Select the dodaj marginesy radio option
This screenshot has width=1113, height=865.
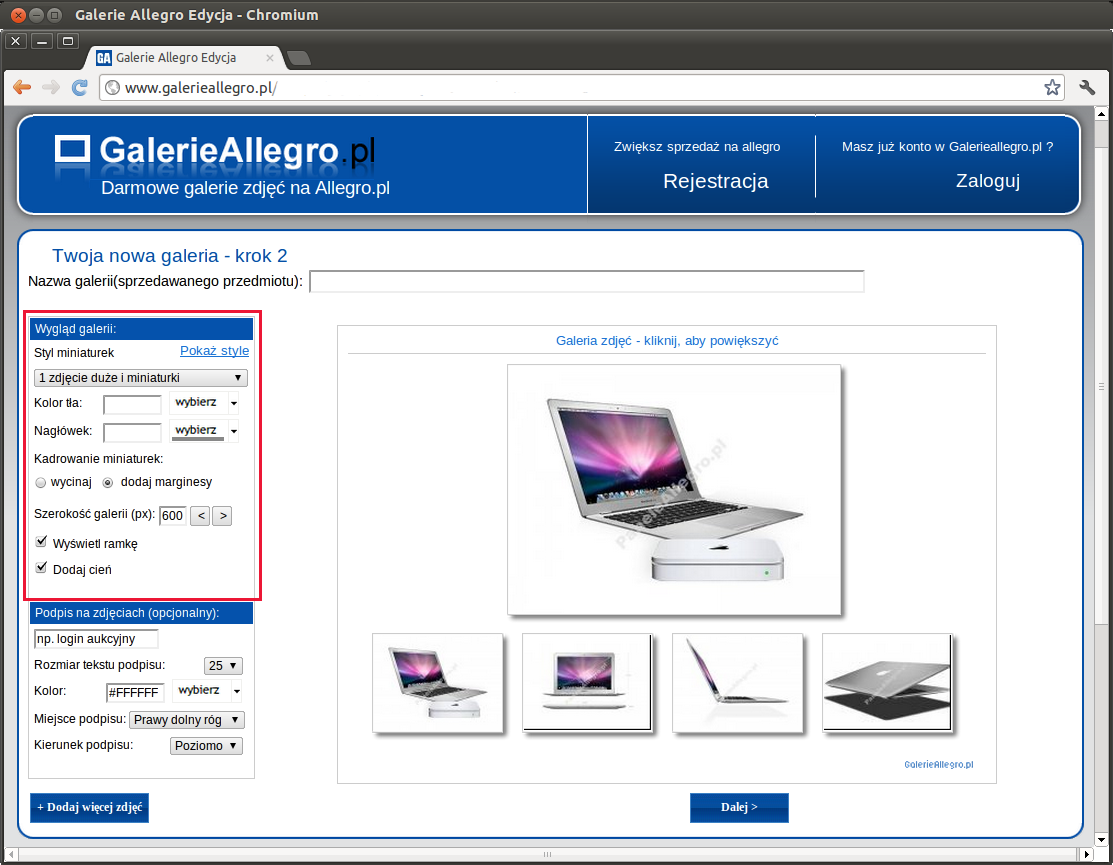[x=108, y=483]
